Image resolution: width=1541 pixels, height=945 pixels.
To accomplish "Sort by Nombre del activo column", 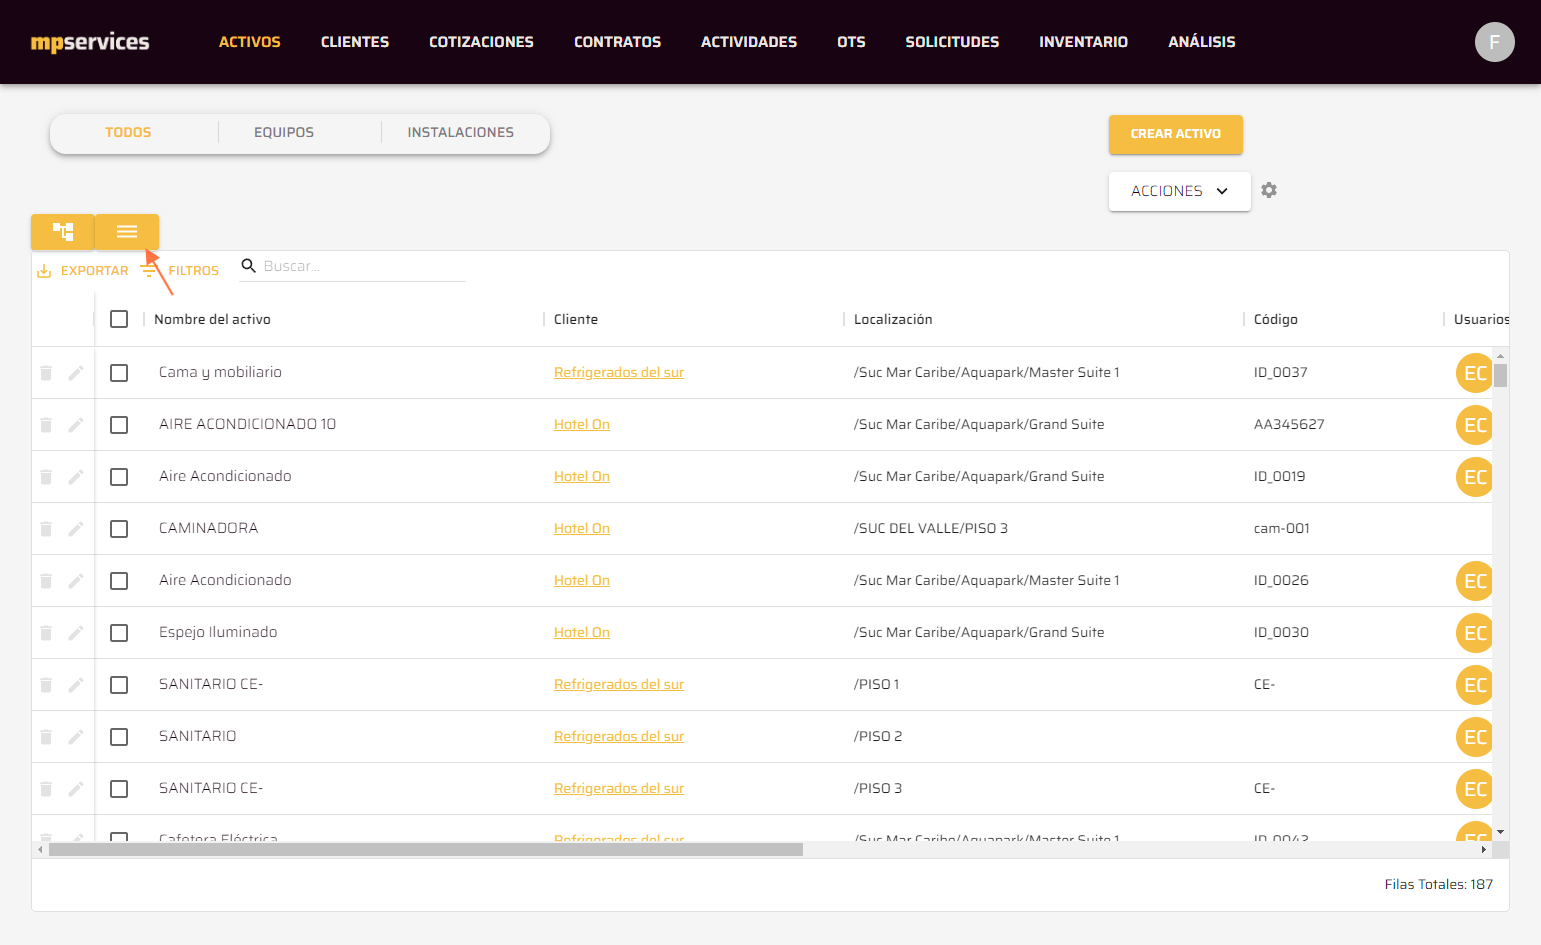I will point(212,319).
